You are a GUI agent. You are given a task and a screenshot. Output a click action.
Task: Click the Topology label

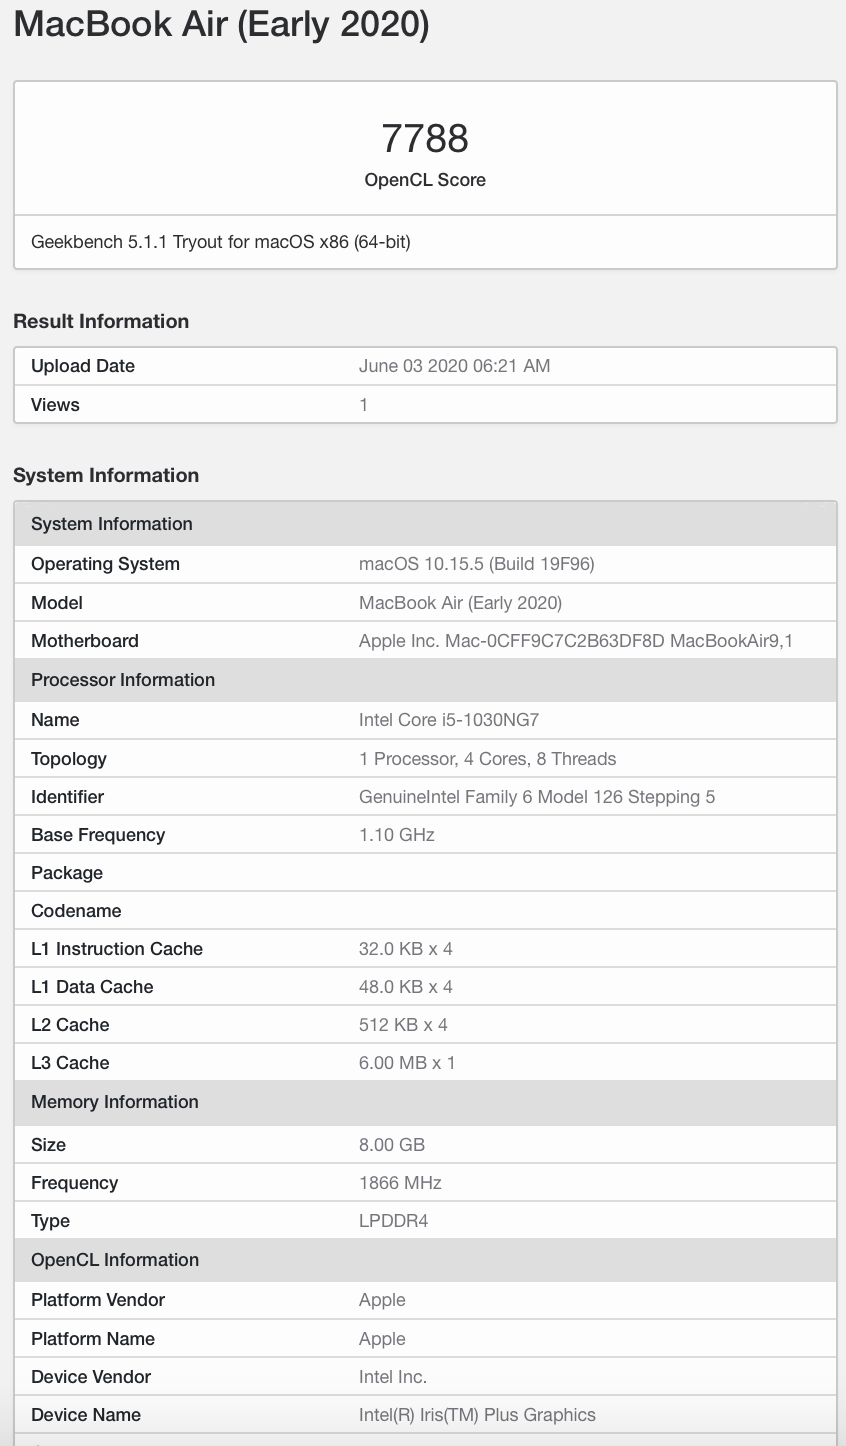tap(69, 759)
